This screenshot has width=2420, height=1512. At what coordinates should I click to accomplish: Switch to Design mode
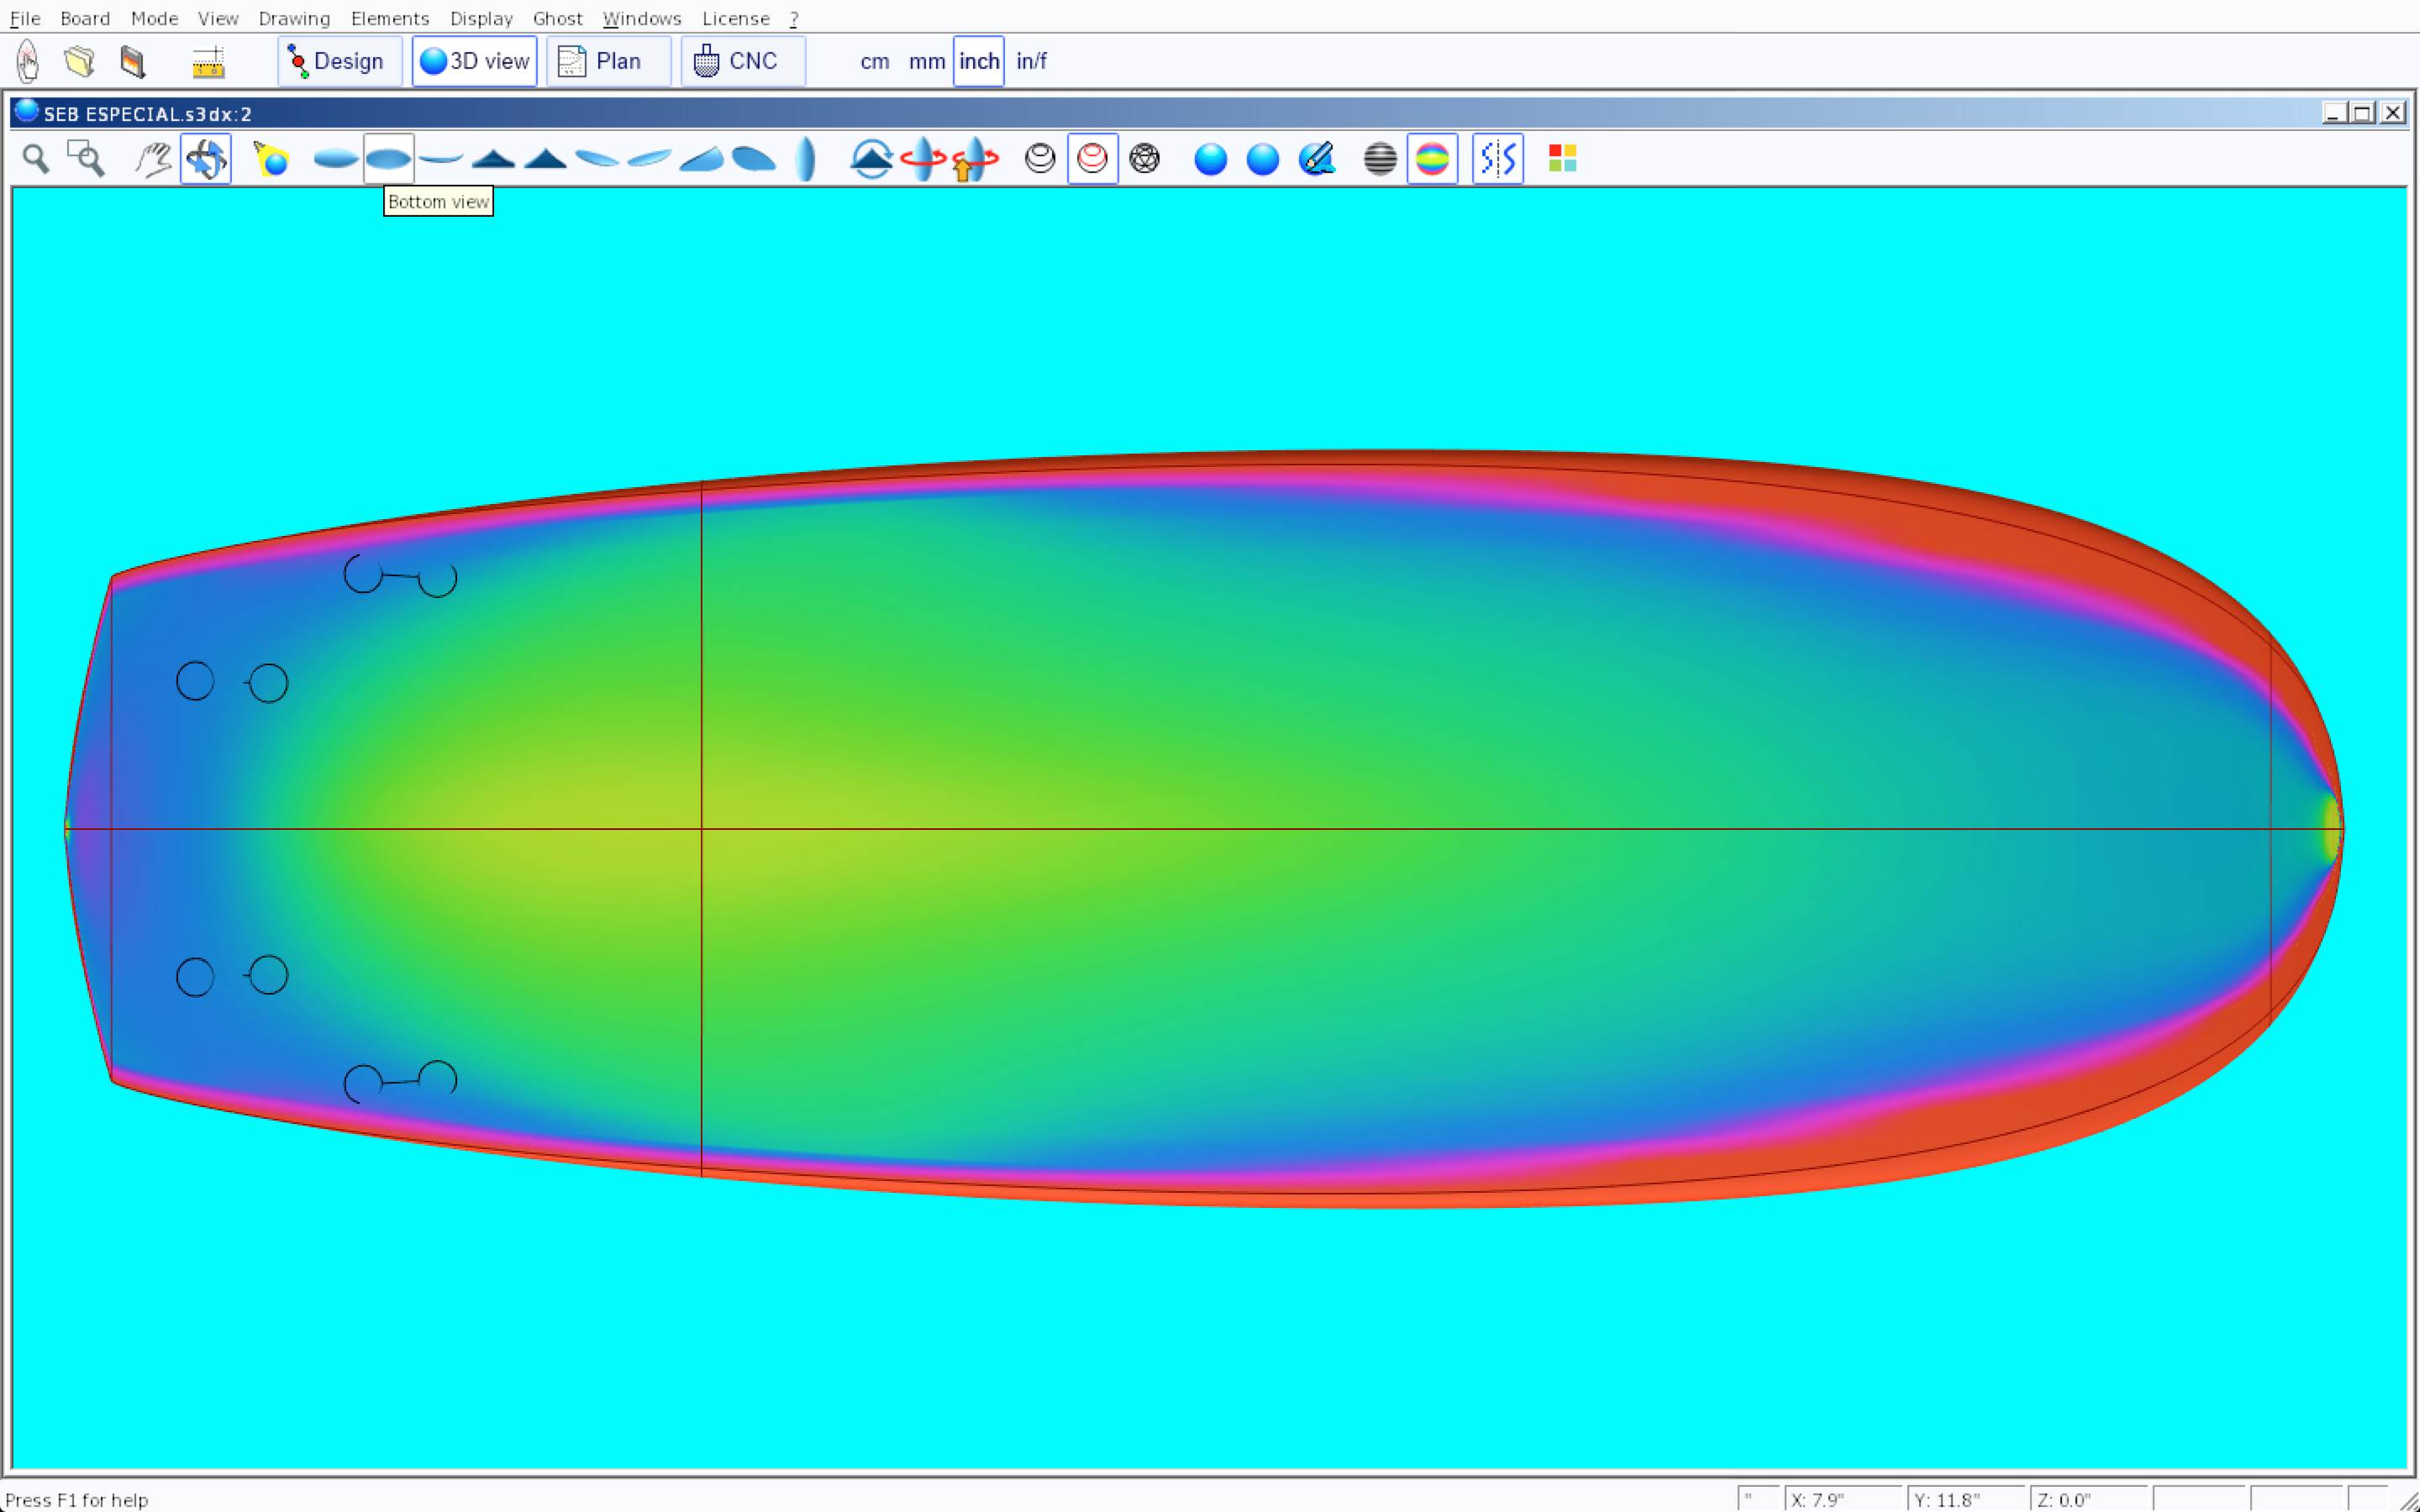pyautogui.click(x=339, y=61)
